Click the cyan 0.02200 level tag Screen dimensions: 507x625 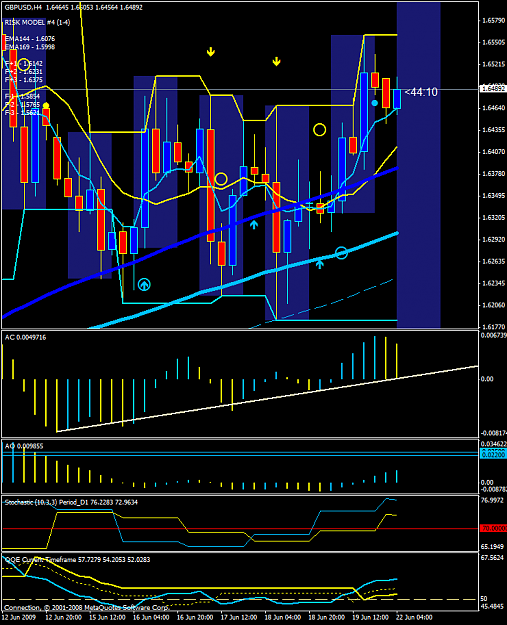coord(493,454)
